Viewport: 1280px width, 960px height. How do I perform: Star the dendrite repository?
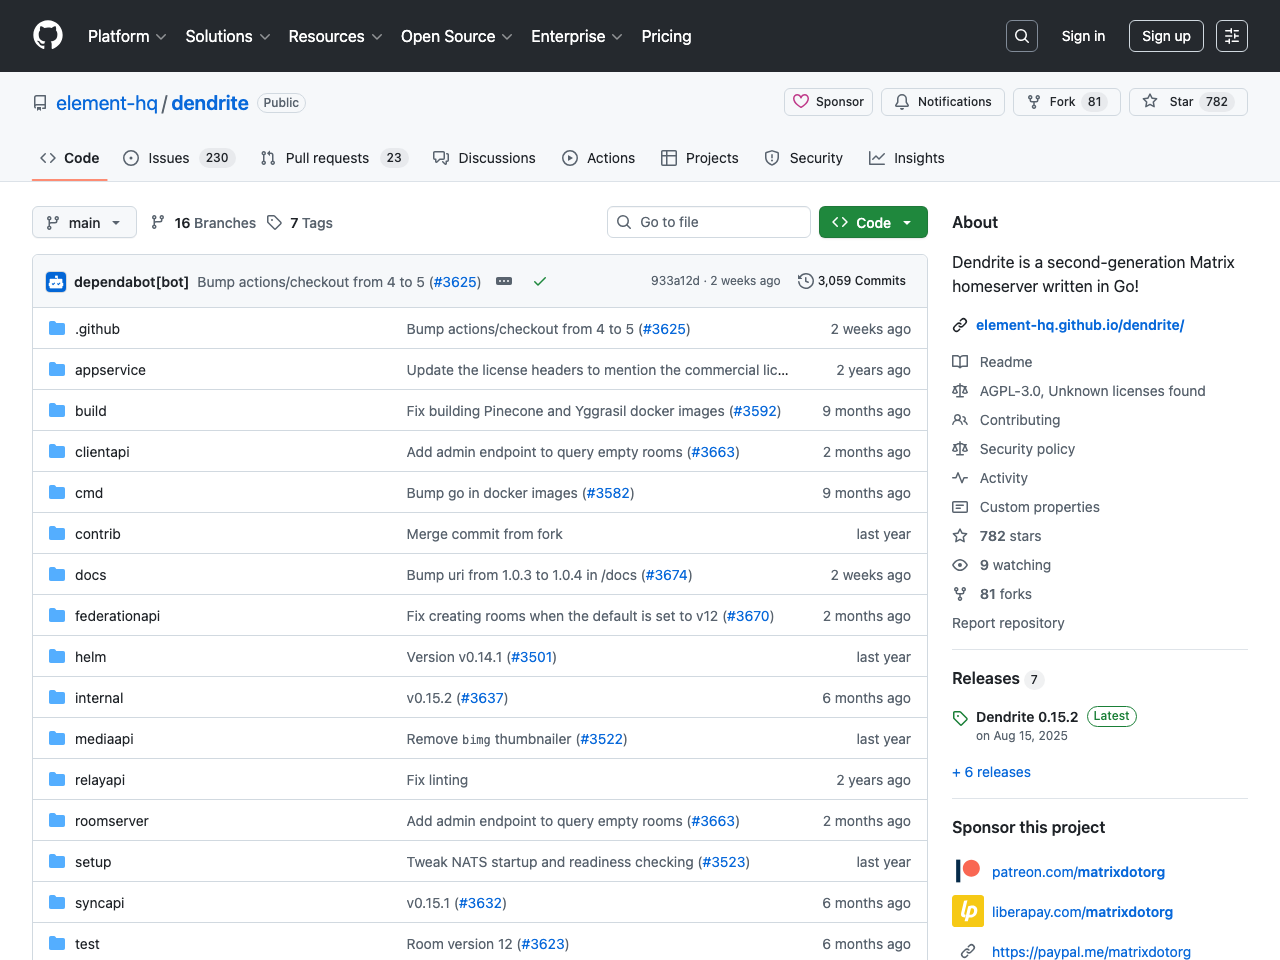pyautogui.click(x=1187, y=102)
